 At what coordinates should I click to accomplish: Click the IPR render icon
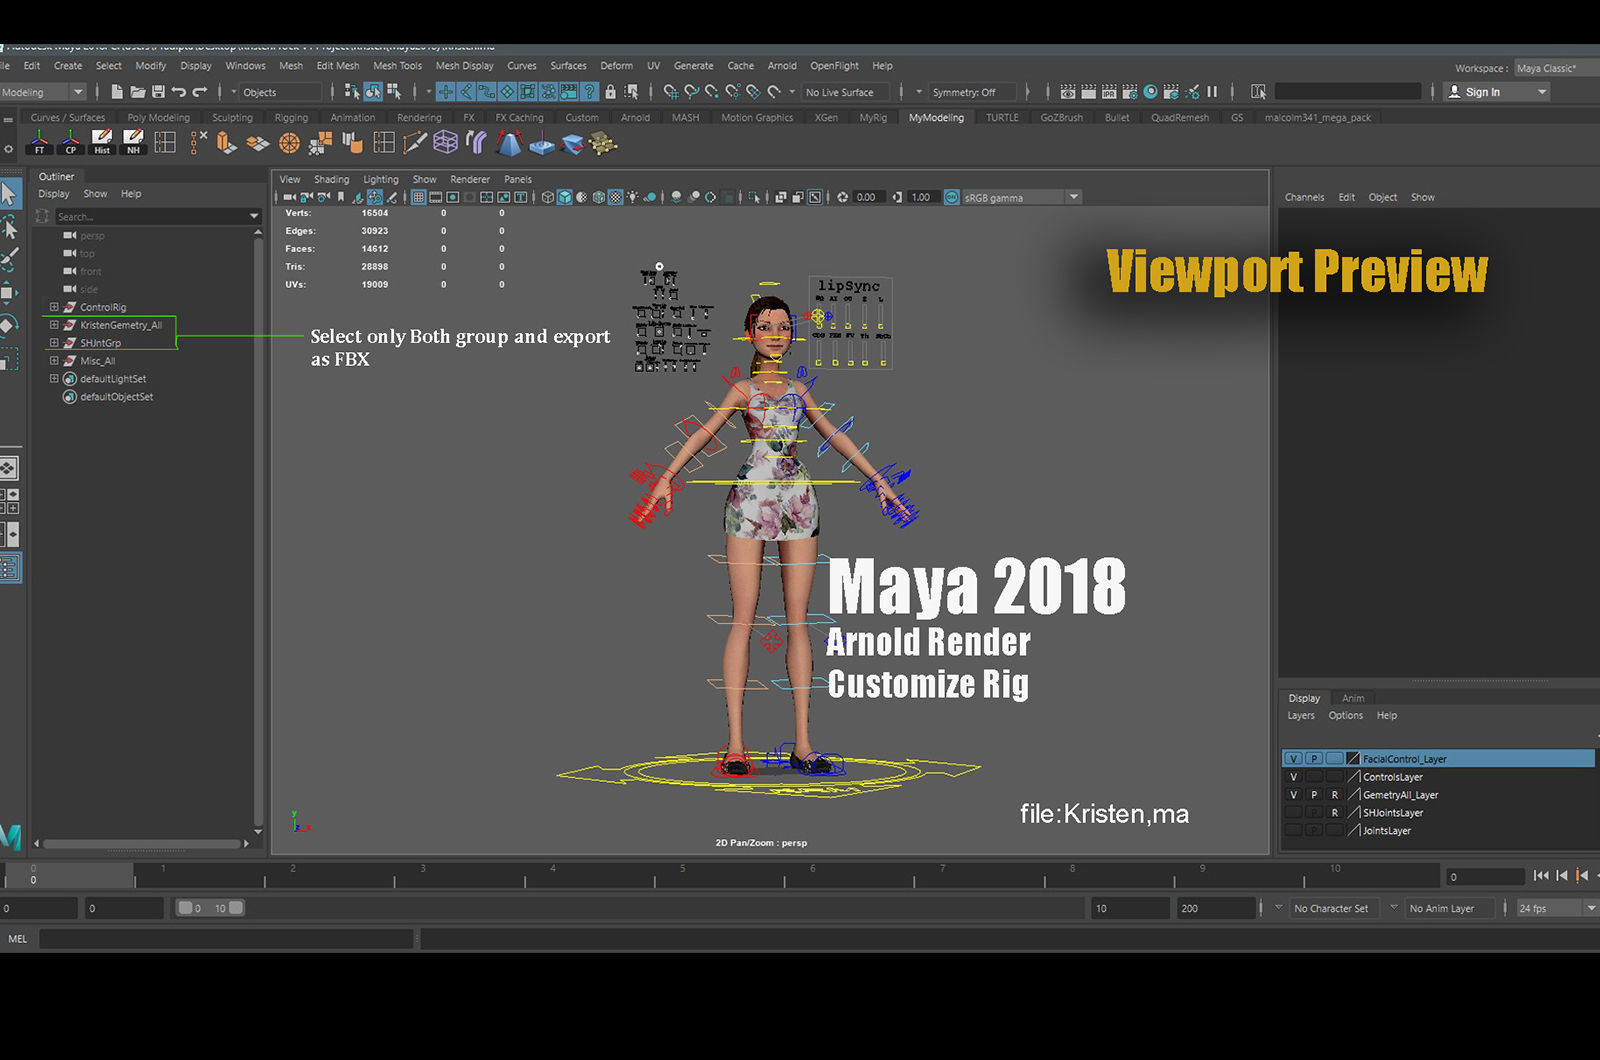click(1109, 92)
